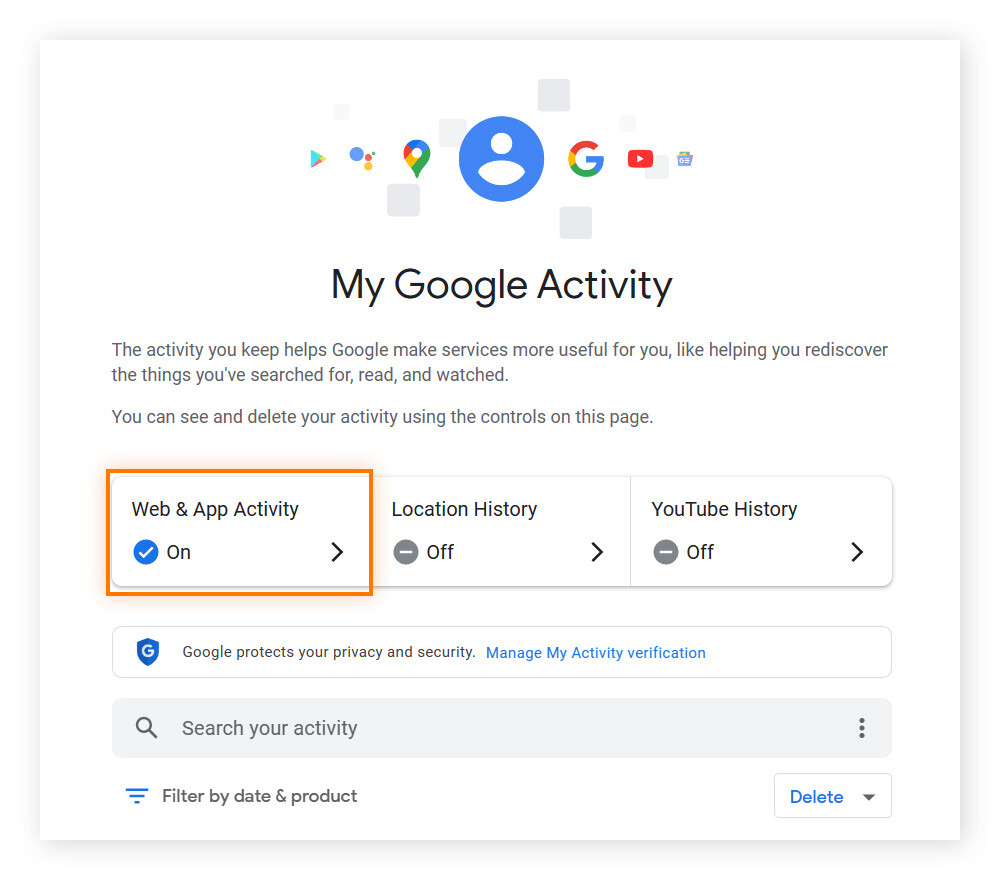
Task: Click the Google G logo icon
Action: [x=586, y=158]
